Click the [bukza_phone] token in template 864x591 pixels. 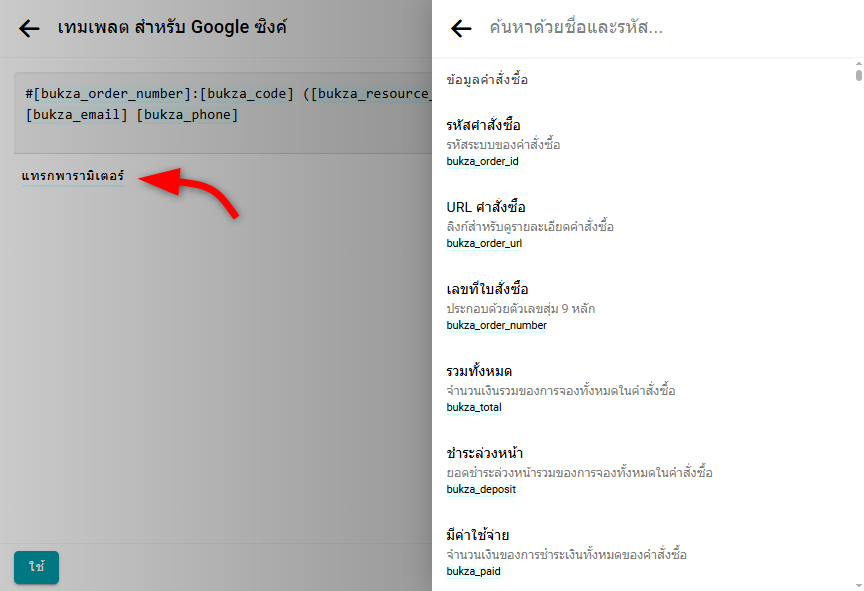tap(188, 115)
